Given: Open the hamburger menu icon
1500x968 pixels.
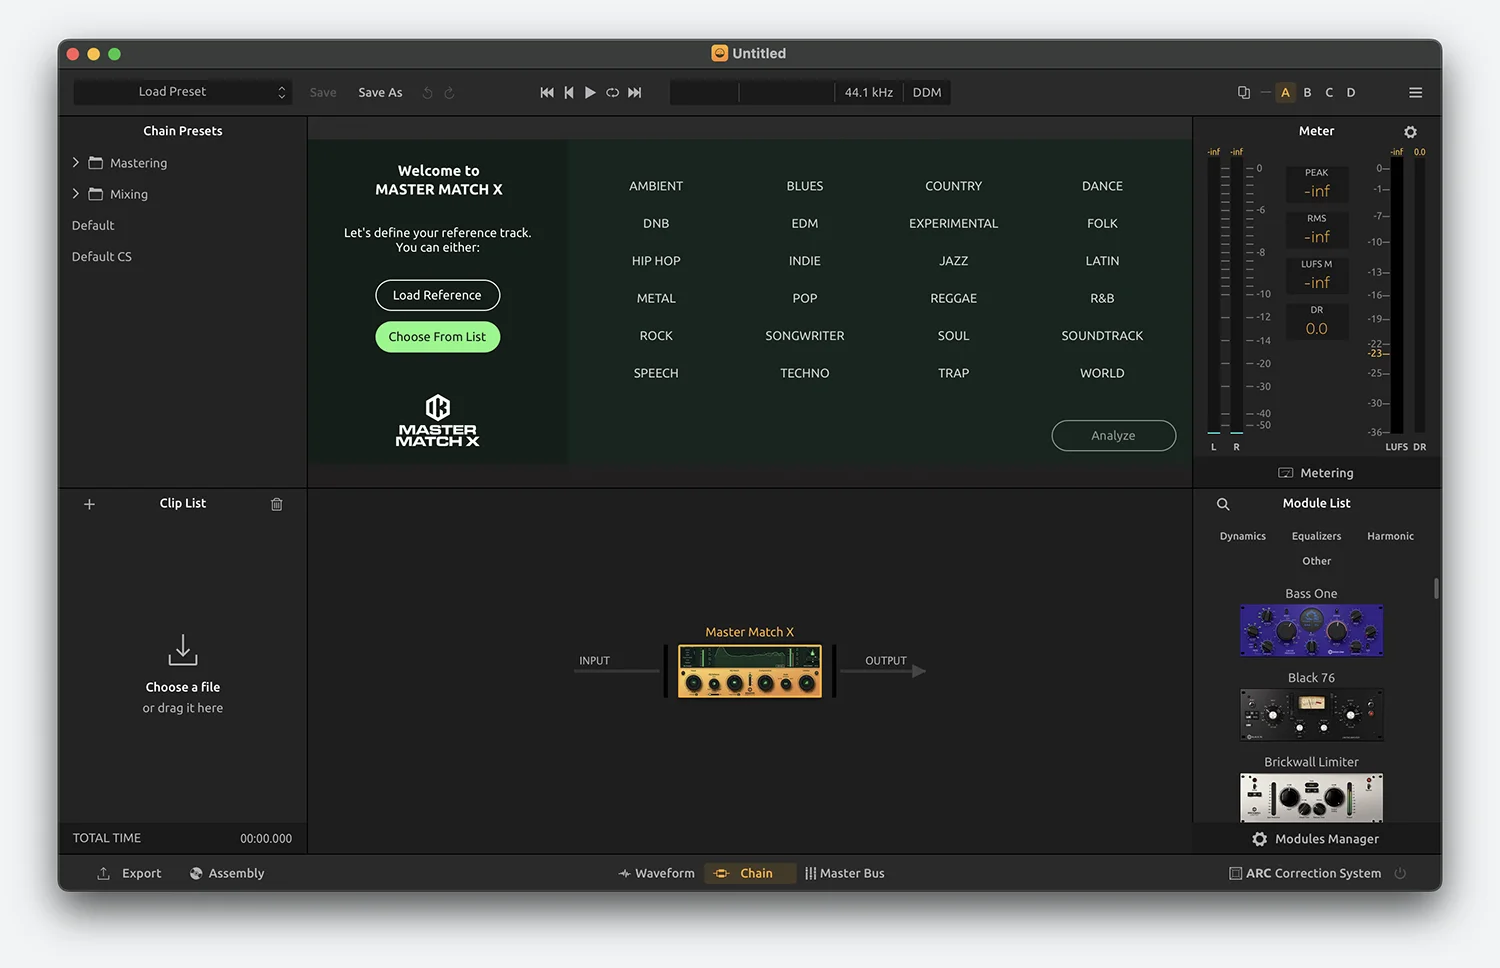Looking at the screenshot, I should click(1415, 92).
